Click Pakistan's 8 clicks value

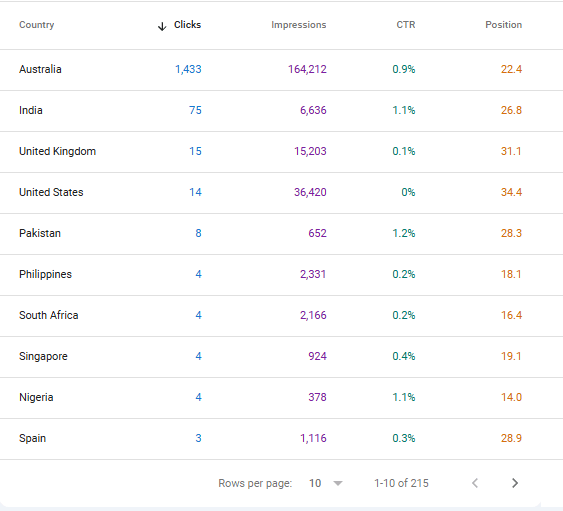tap(199, 233)
